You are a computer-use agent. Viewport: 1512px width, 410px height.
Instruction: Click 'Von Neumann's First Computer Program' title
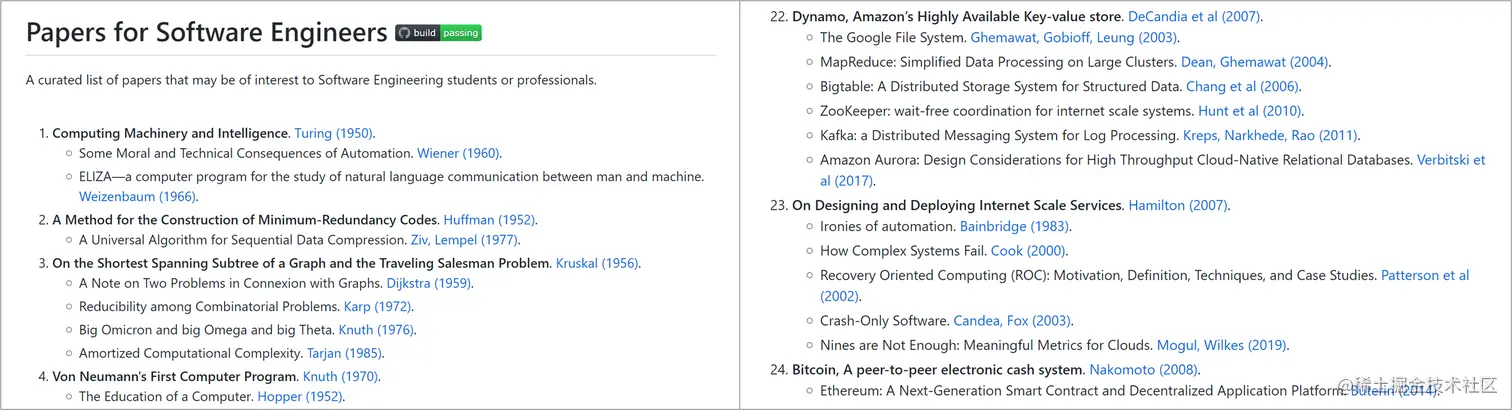tap(174, 376)
